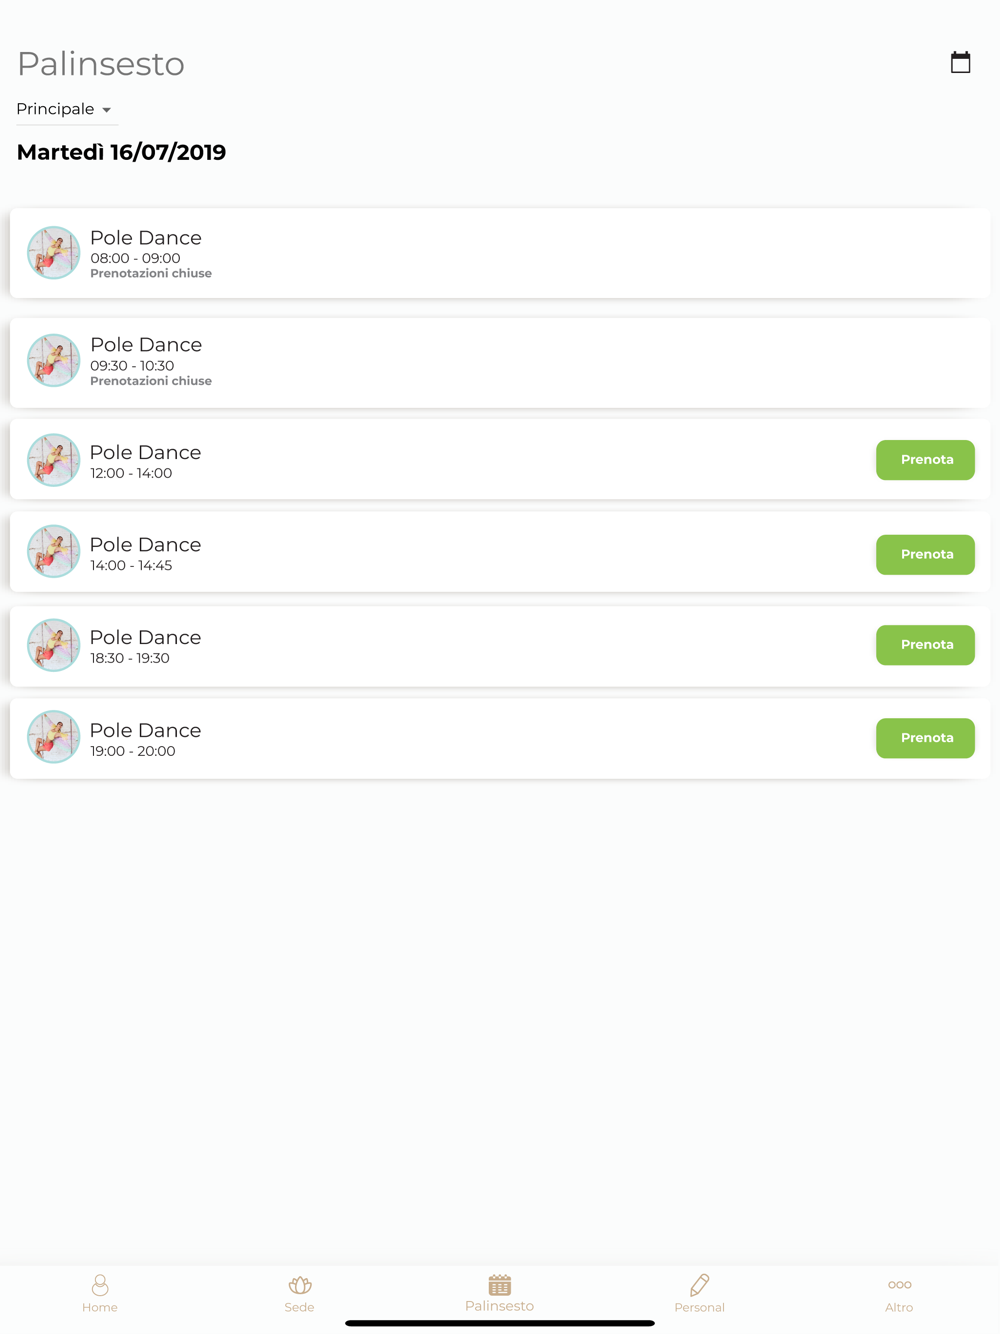Open the 08:00 - 09:00 Pole Dance card
This screenshot has width=1000, height=1334.
click(500, 253)
